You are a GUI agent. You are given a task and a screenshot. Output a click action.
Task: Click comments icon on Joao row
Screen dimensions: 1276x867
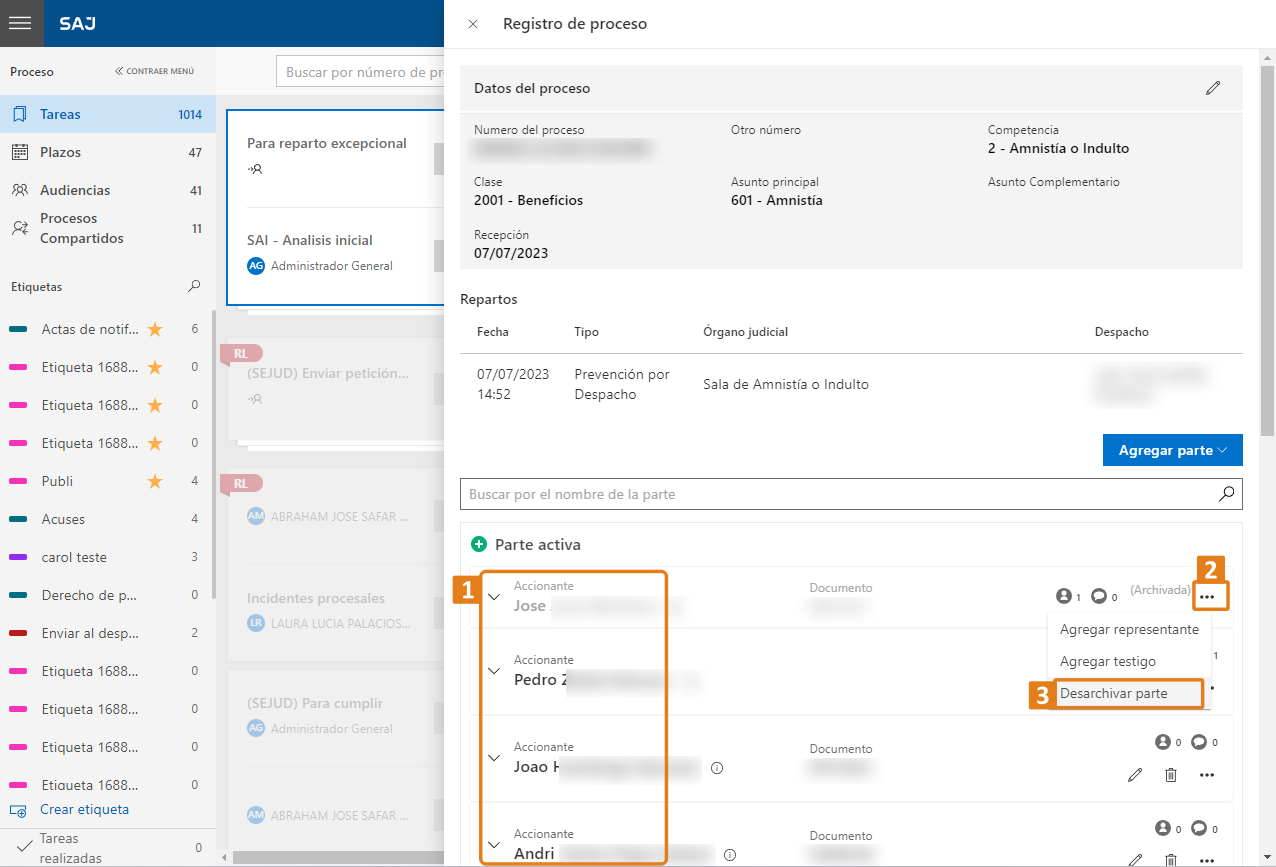pos(1198,742)
